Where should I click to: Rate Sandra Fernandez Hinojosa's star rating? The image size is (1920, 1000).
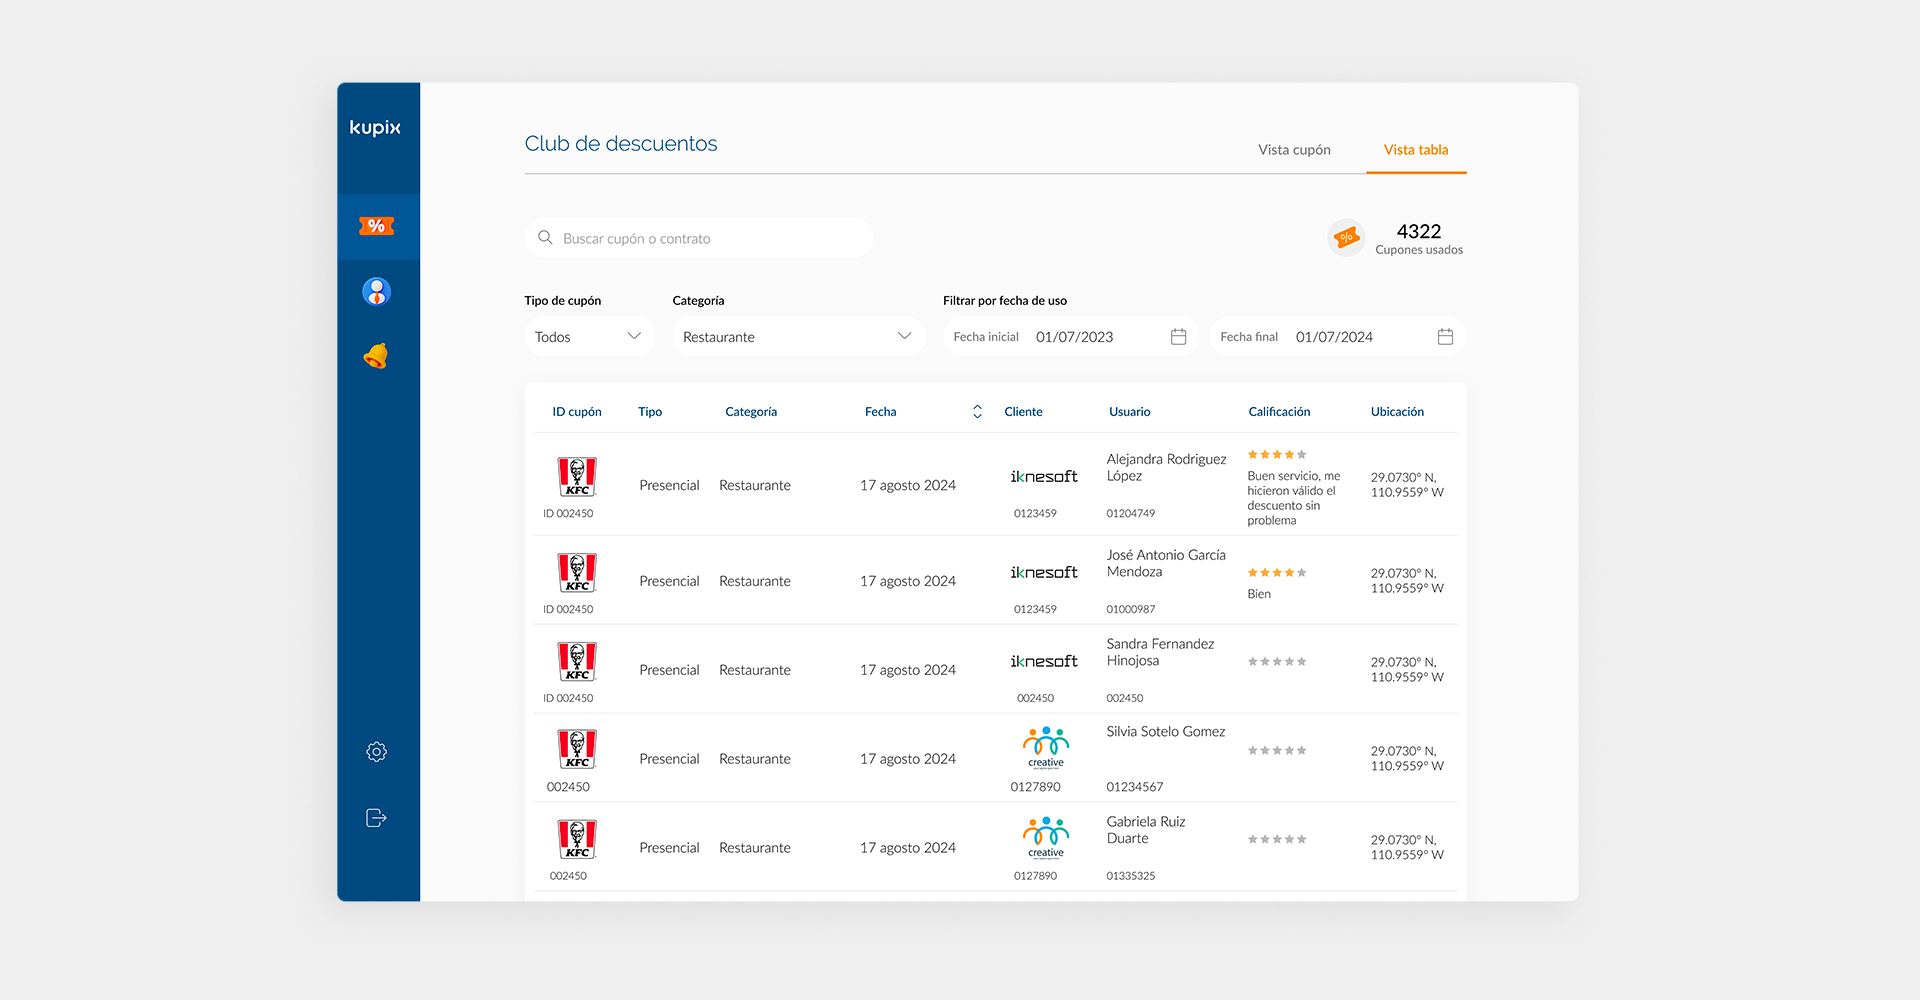(x=1277, y=662)
